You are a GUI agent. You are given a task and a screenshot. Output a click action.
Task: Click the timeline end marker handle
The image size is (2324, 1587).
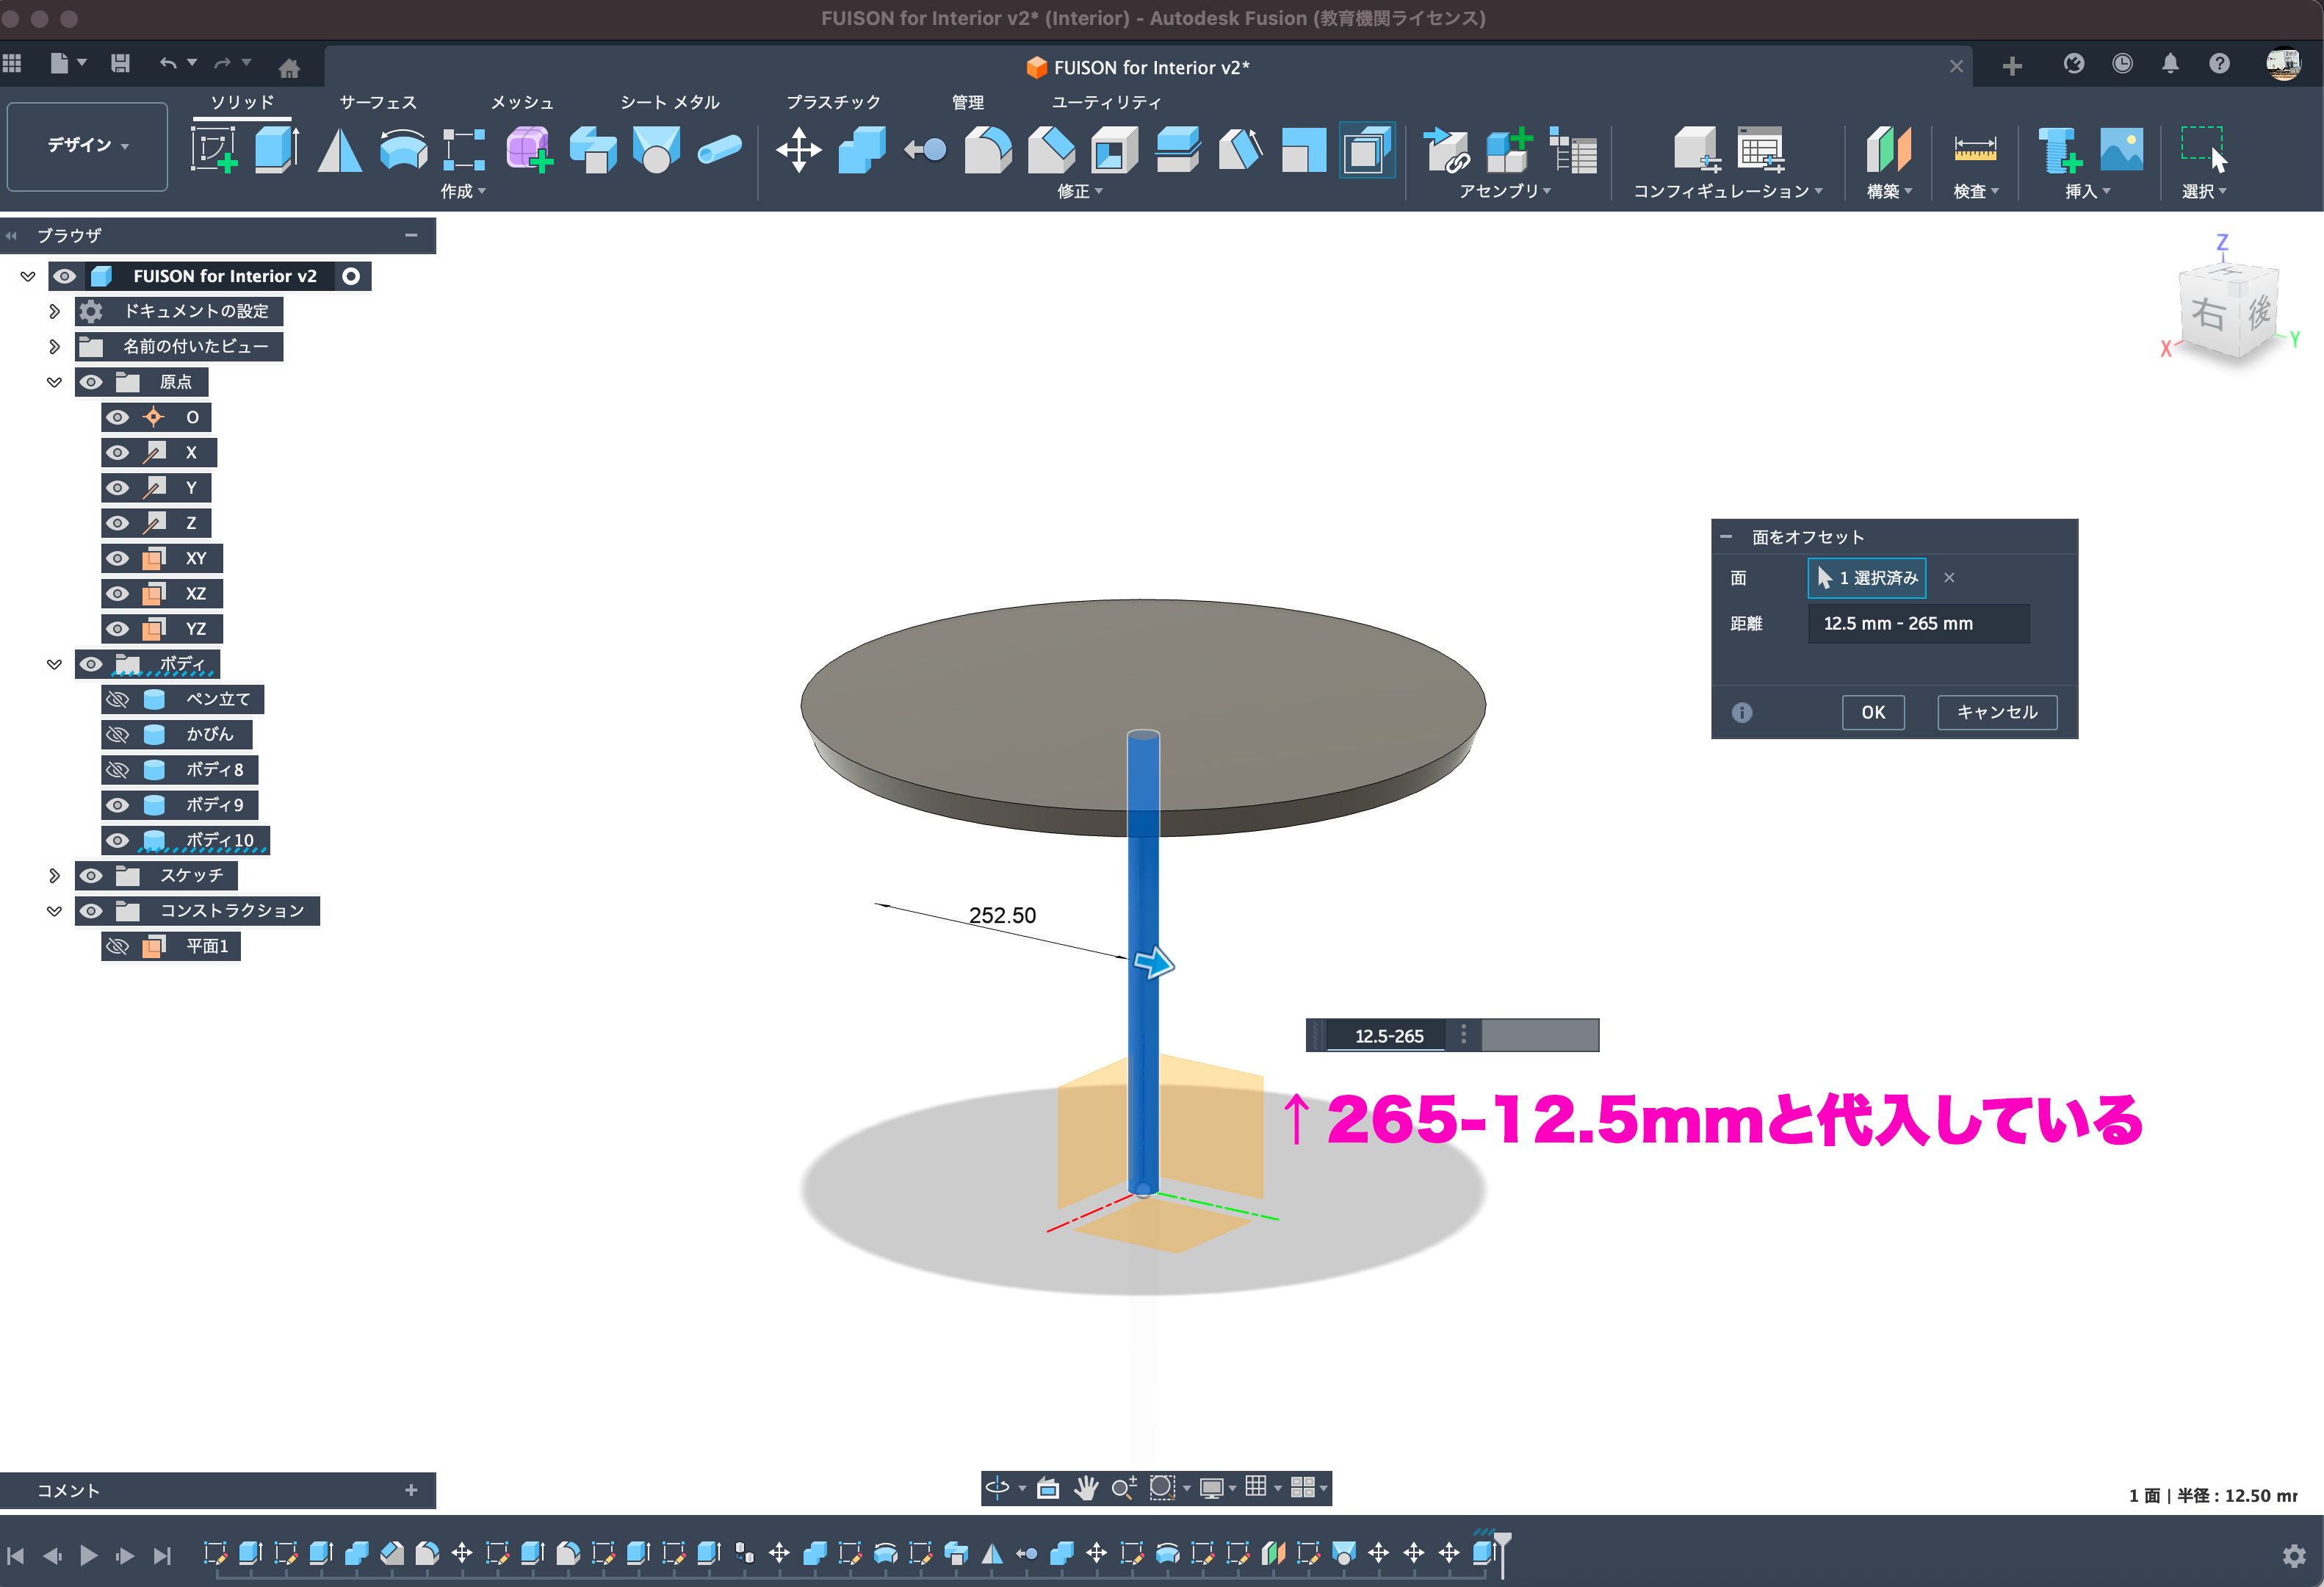1502,1541
